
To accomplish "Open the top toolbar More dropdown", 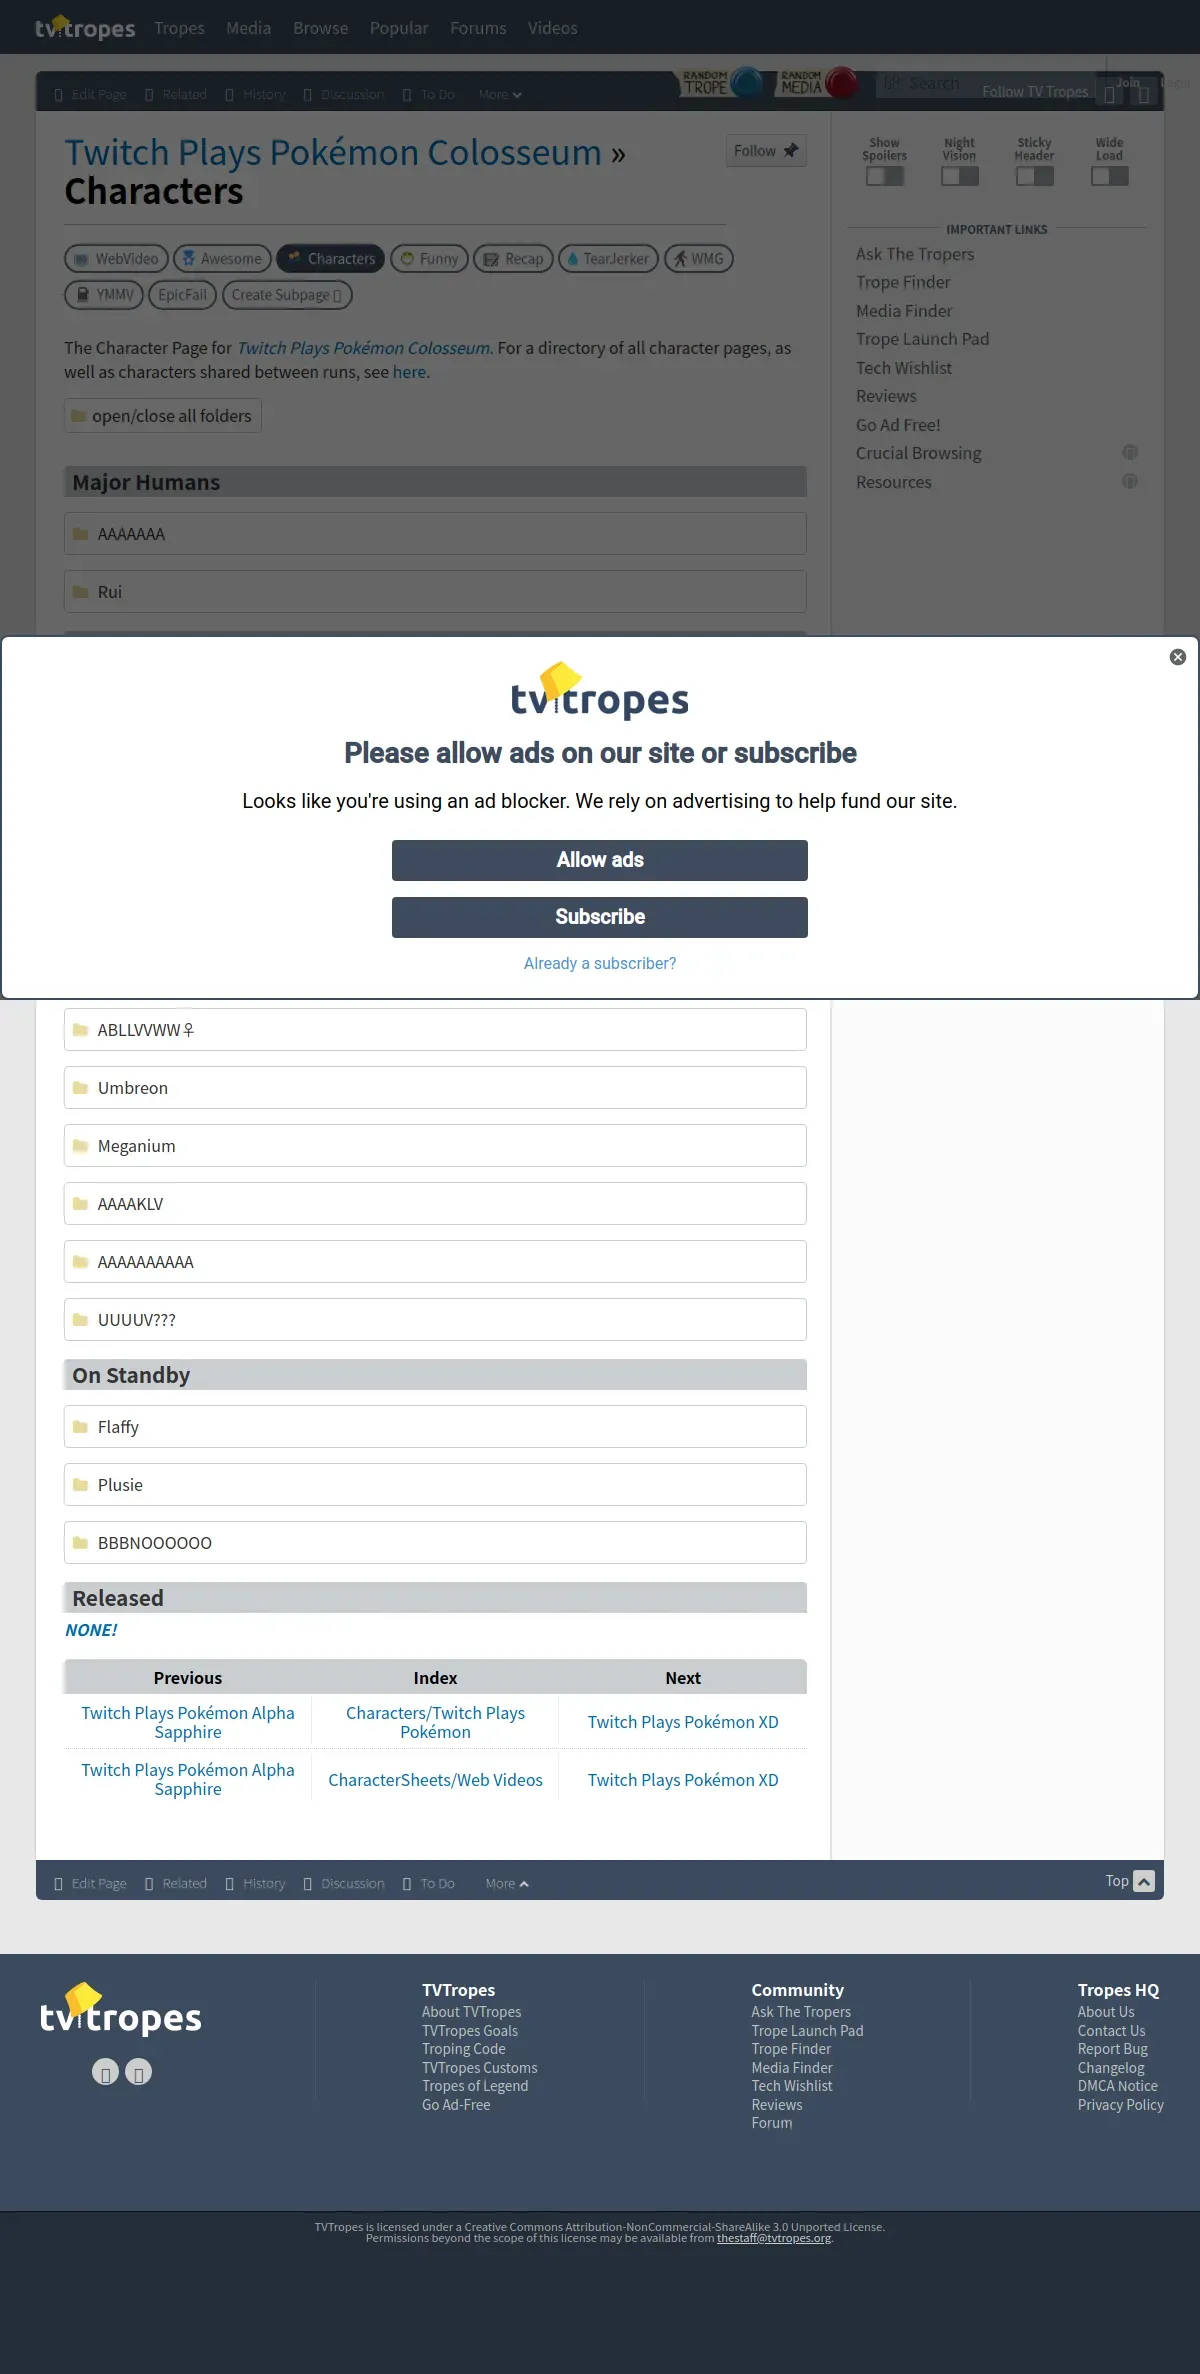I will 500,95.
